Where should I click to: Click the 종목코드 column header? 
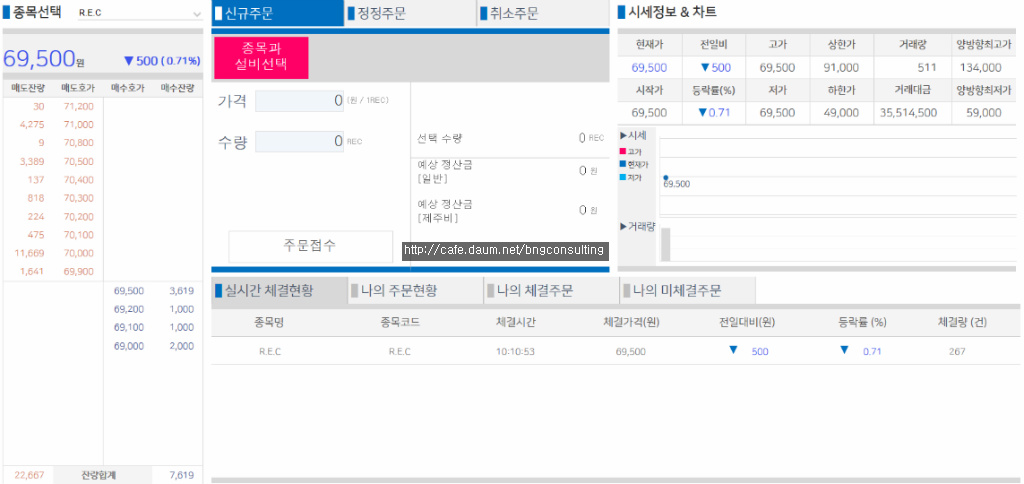point(400,322)
